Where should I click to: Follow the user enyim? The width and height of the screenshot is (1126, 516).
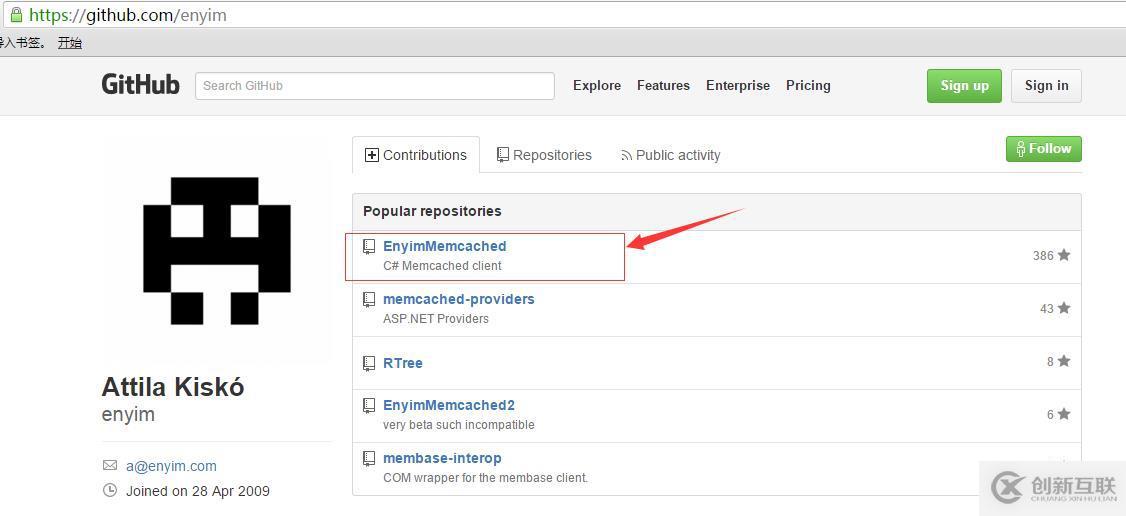coord(1043,149)
